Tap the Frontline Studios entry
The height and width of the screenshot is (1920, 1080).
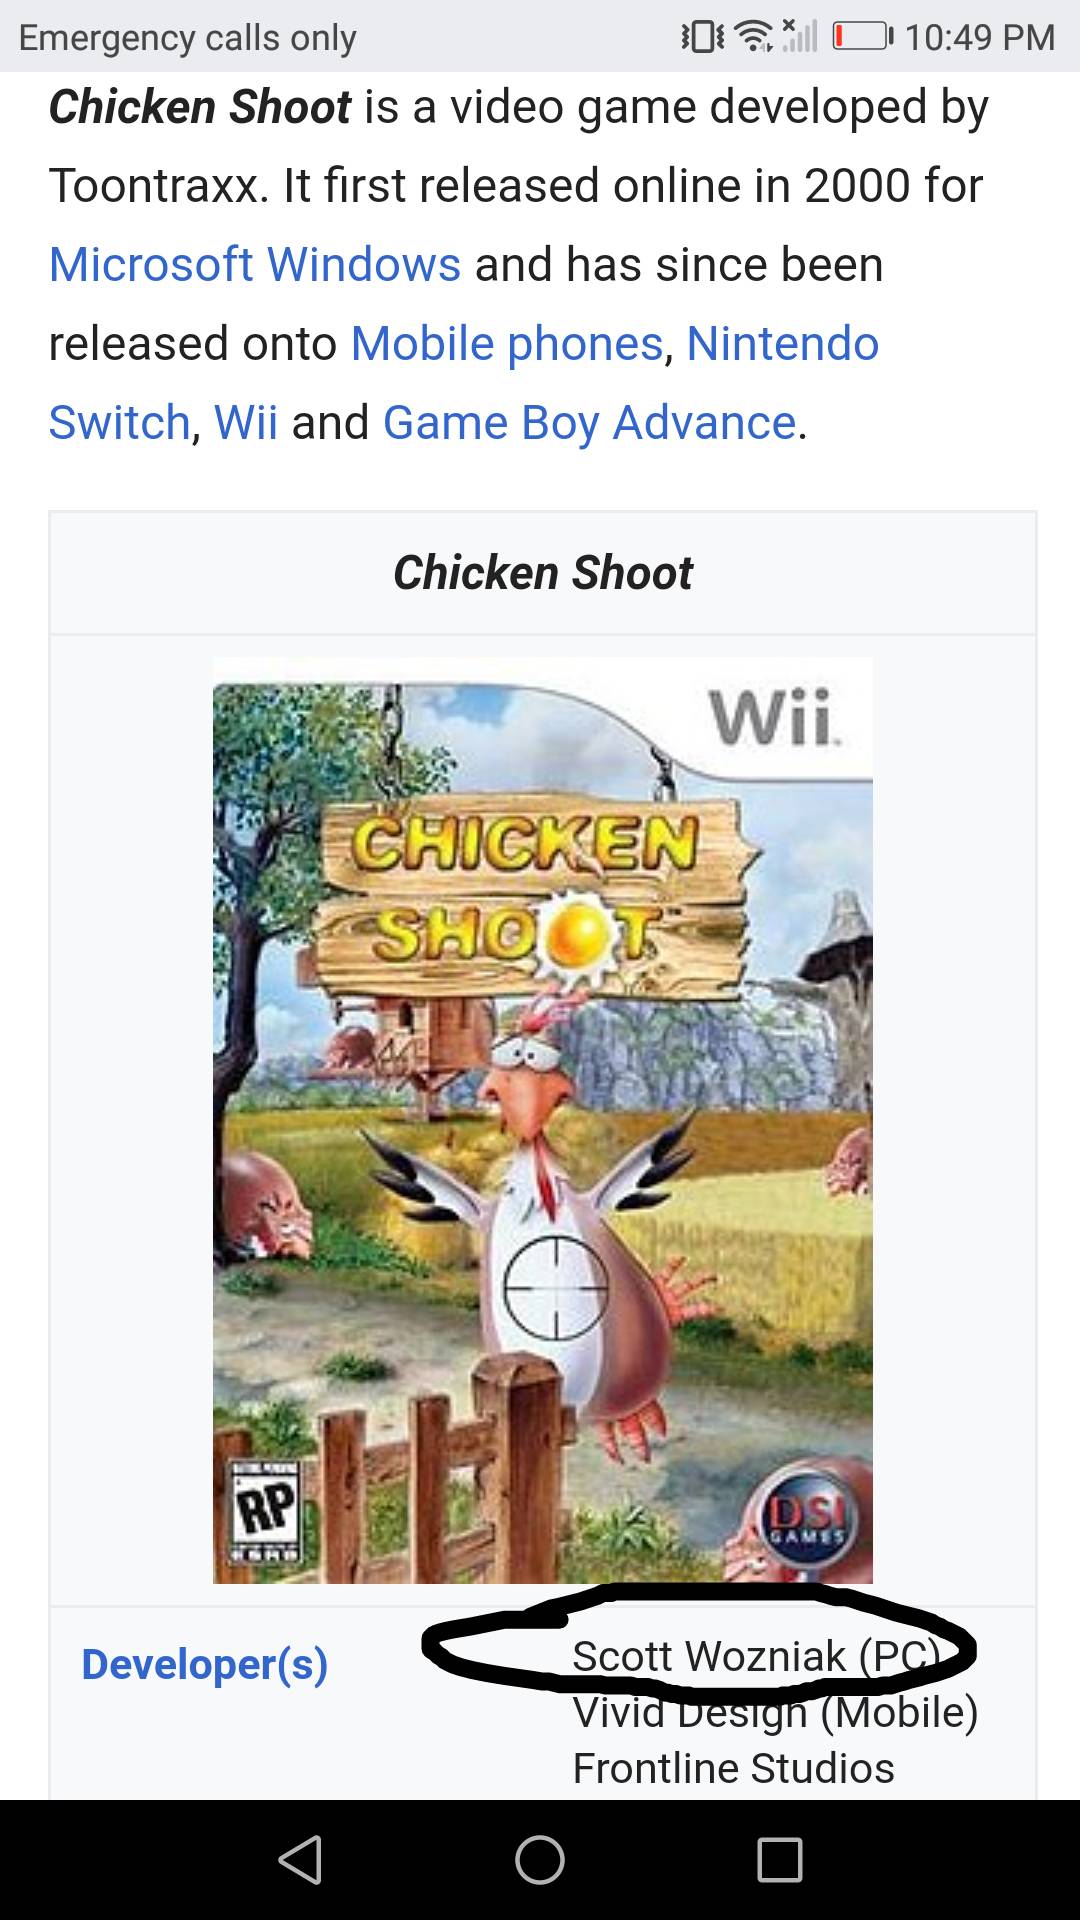[733, 1768]
